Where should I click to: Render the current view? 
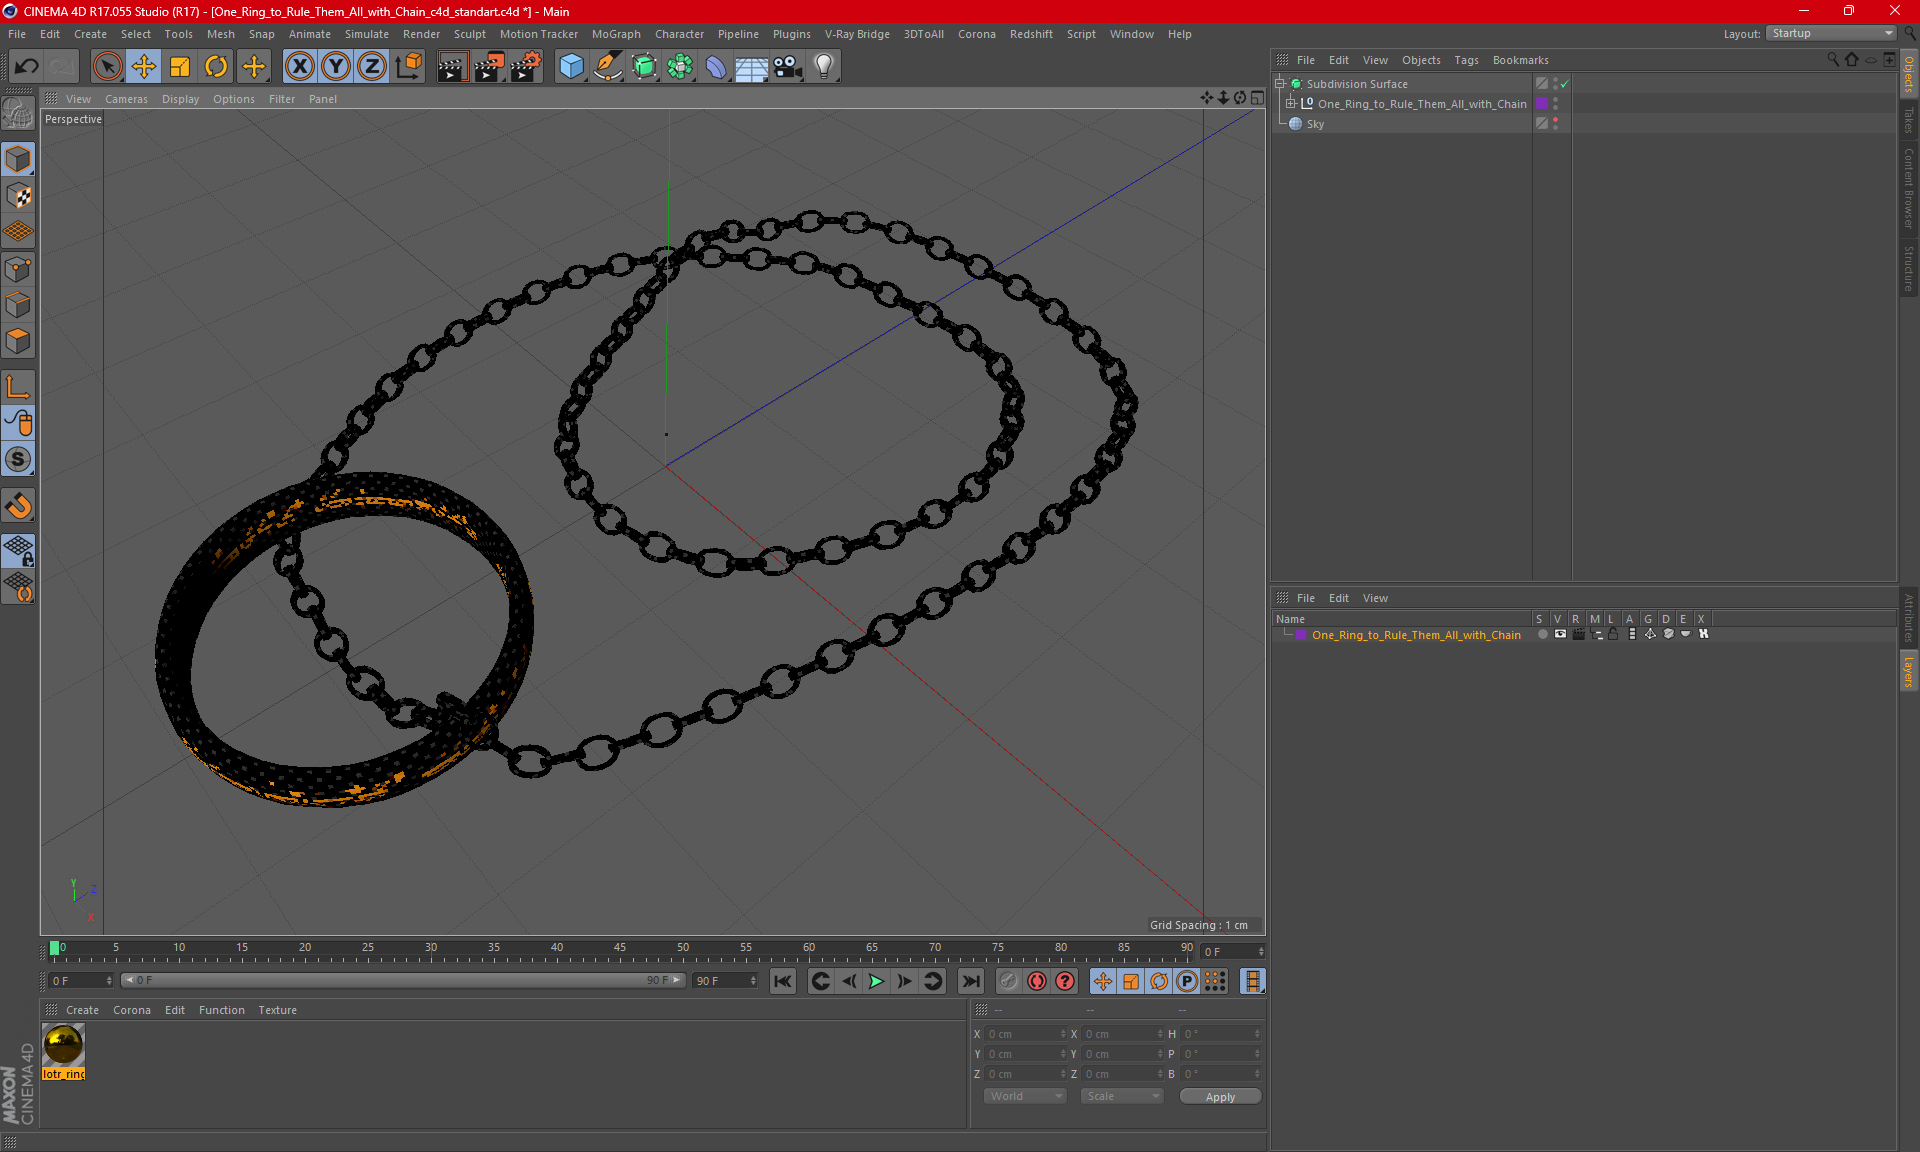pos(452,66)
